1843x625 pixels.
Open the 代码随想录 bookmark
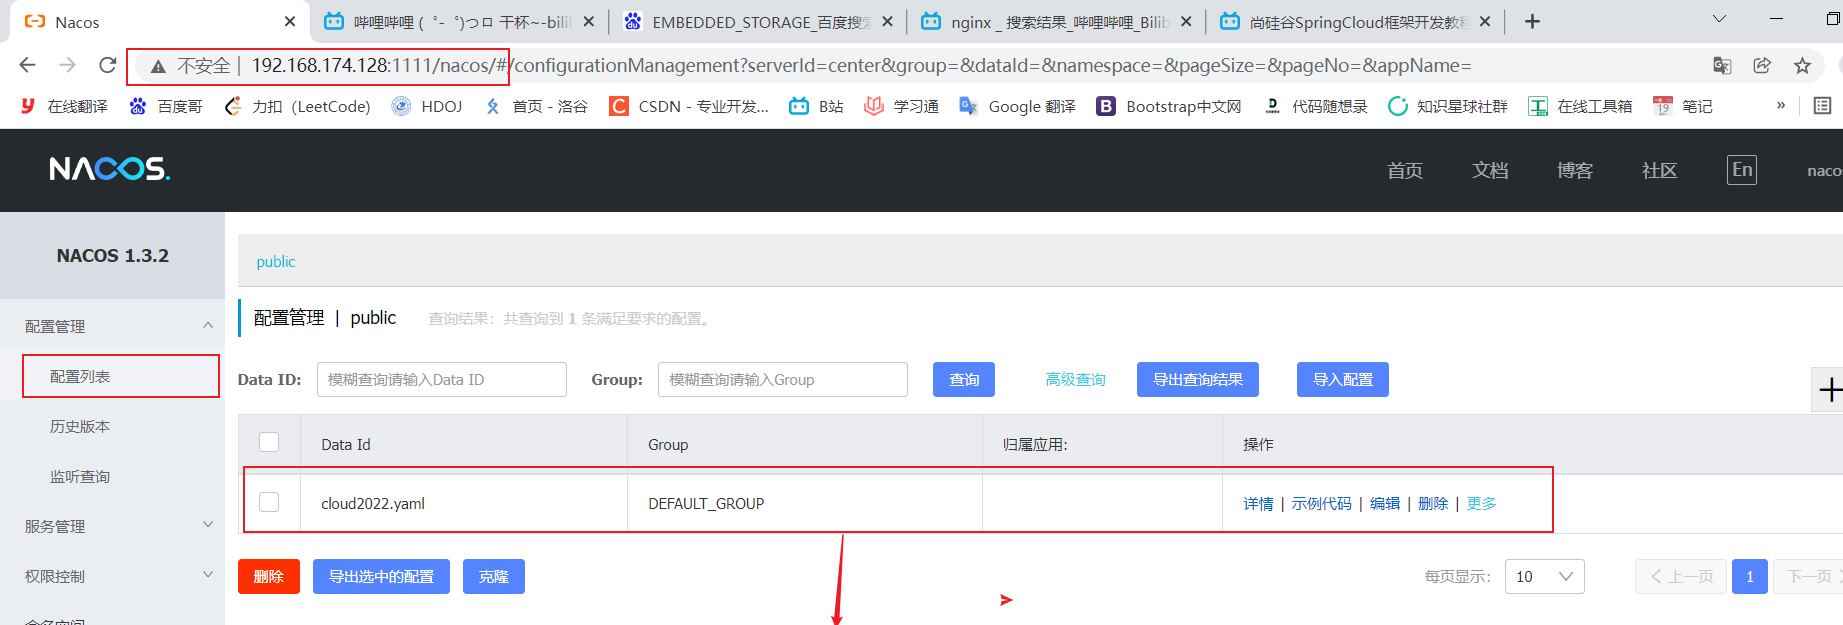point(1315,106)
